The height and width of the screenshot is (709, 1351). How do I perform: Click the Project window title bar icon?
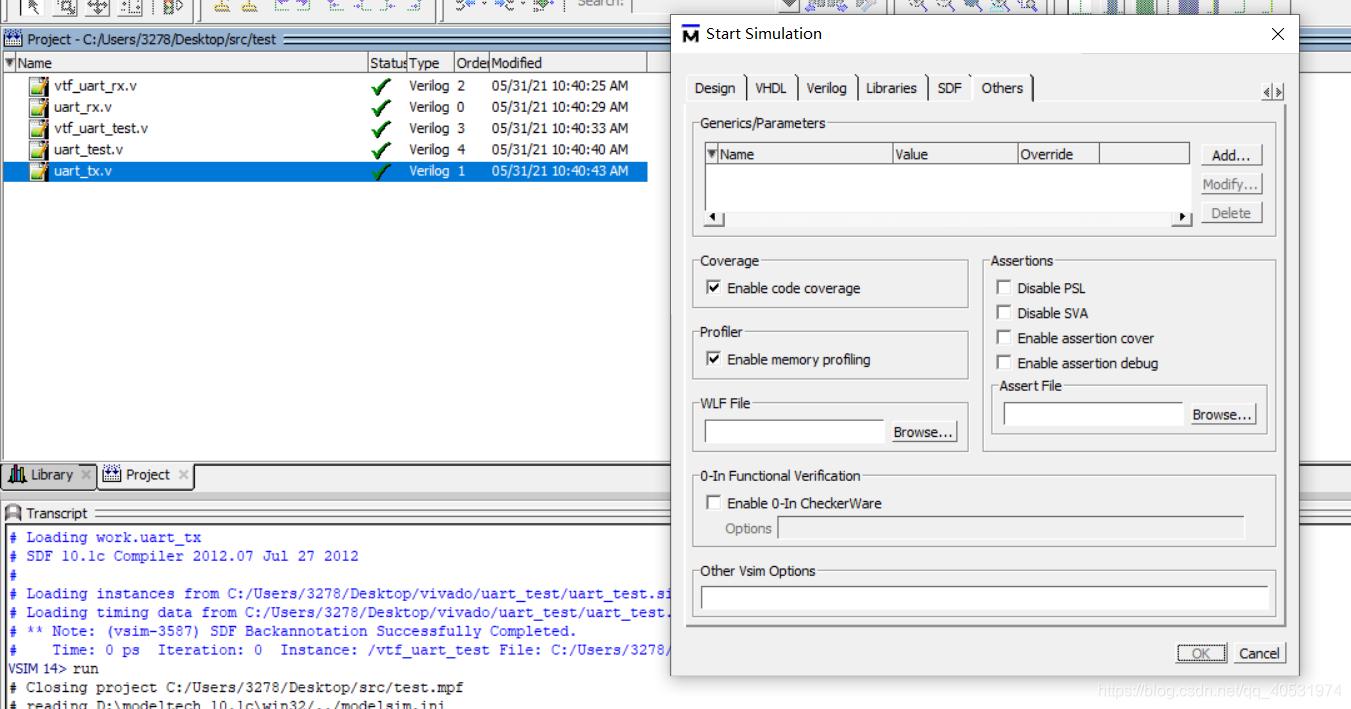tap(13, 39)
